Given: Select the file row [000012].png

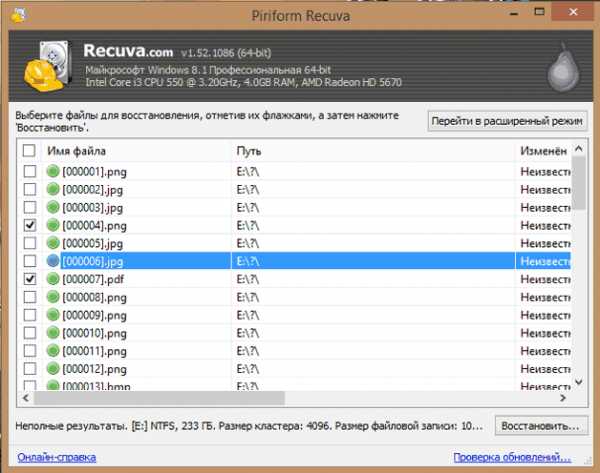Looking at the screenshot, I should point(294,369).
